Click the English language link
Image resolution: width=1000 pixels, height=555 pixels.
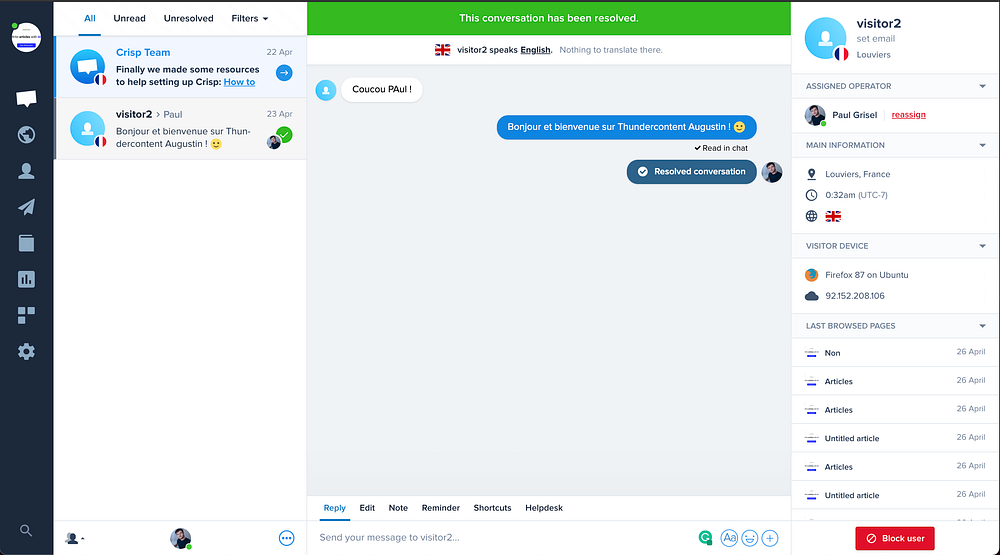[x=535, y=50]
